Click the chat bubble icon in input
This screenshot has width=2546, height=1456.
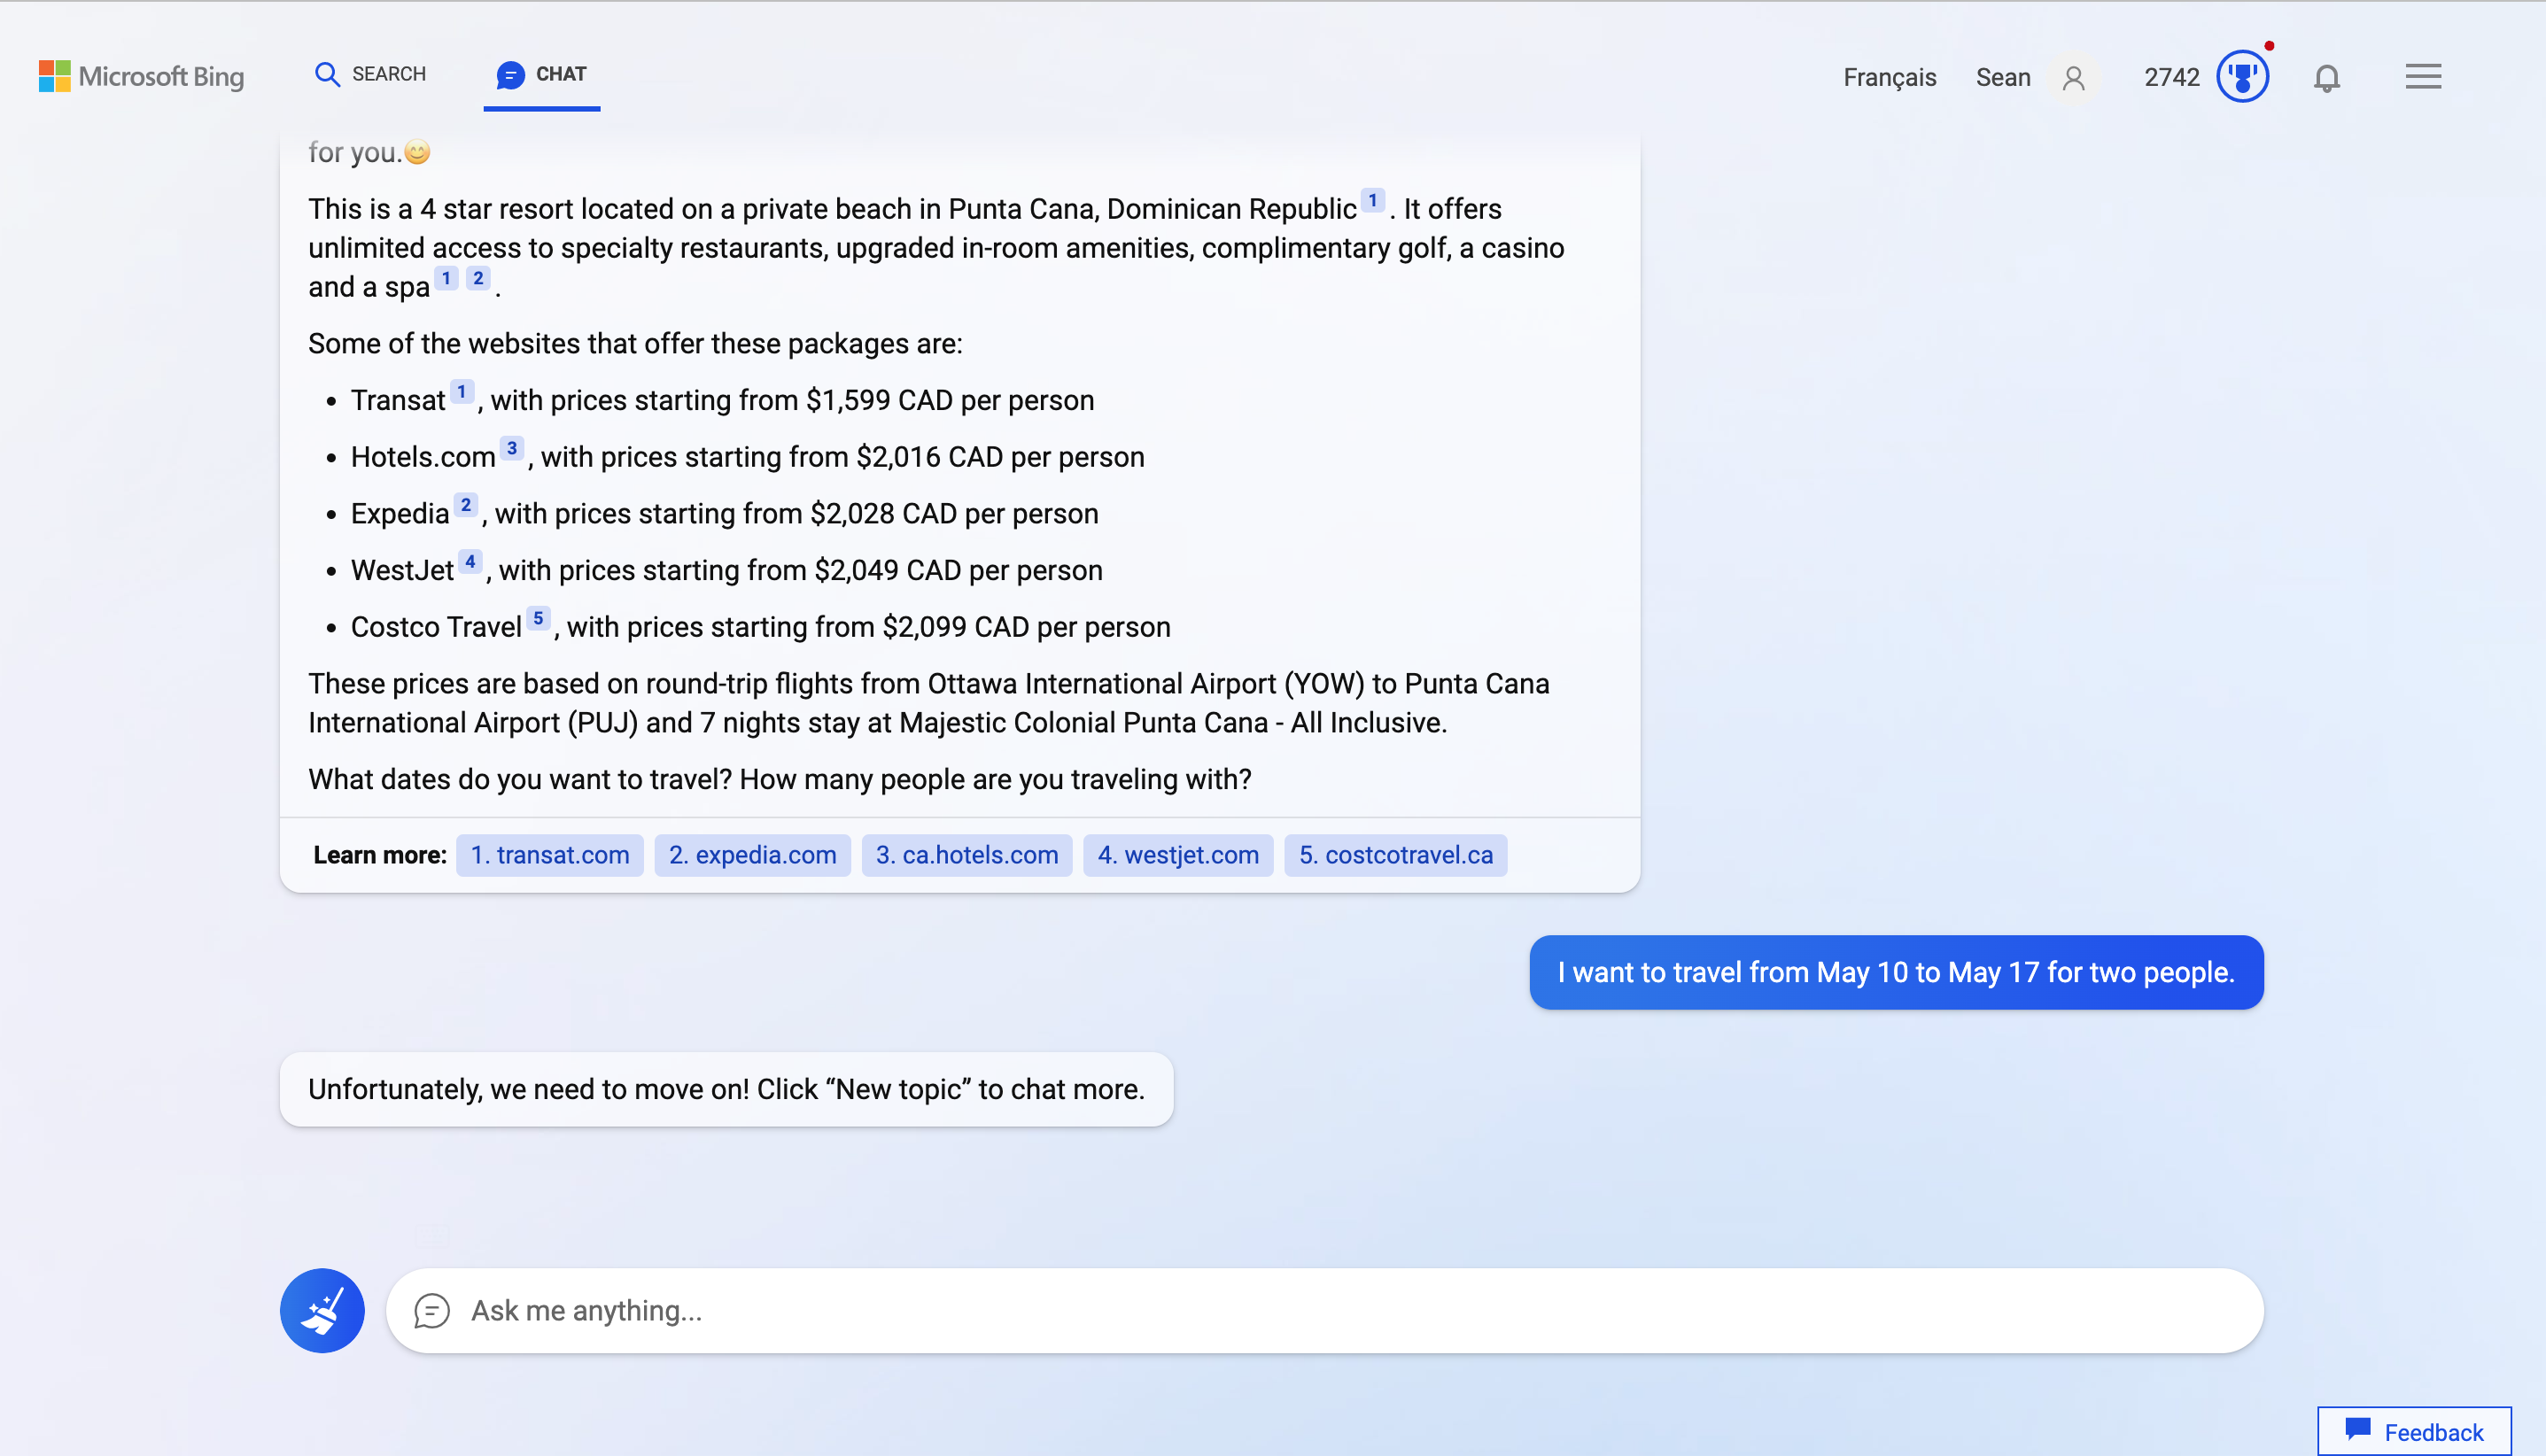tap(431, 1310)
